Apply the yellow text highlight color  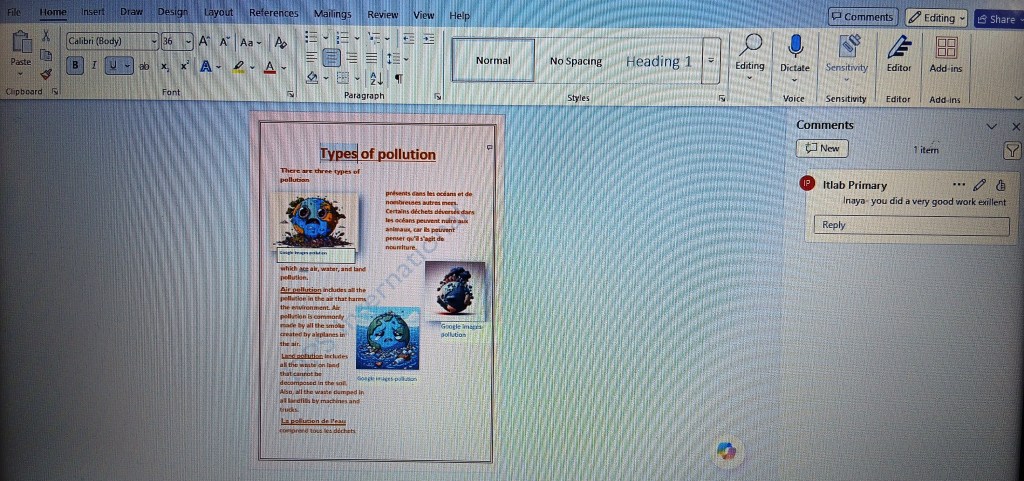[237, 66]
